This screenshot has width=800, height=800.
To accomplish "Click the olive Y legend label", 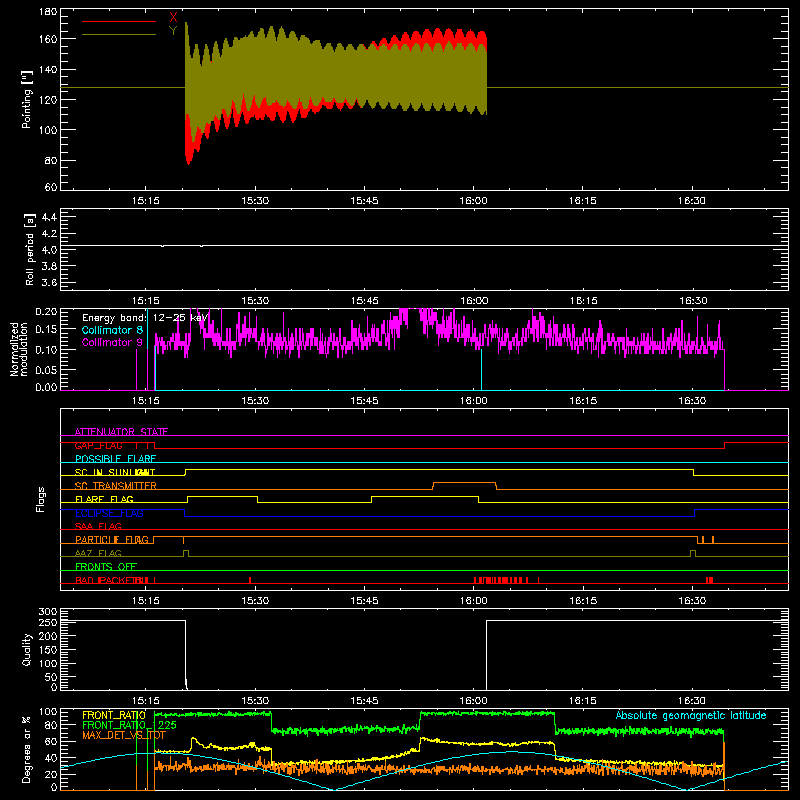I will pyautogui.click(x=173, y=31).
